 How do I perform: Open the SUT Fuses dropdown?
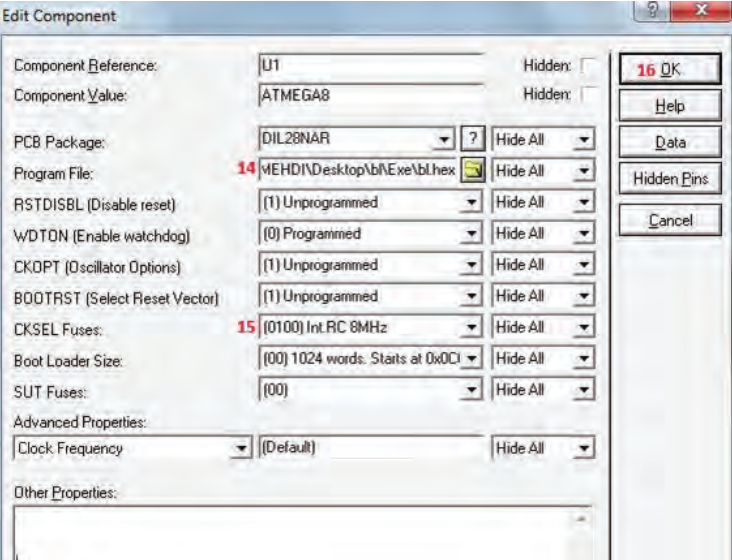pyautogui.click(x=472, y=390)
